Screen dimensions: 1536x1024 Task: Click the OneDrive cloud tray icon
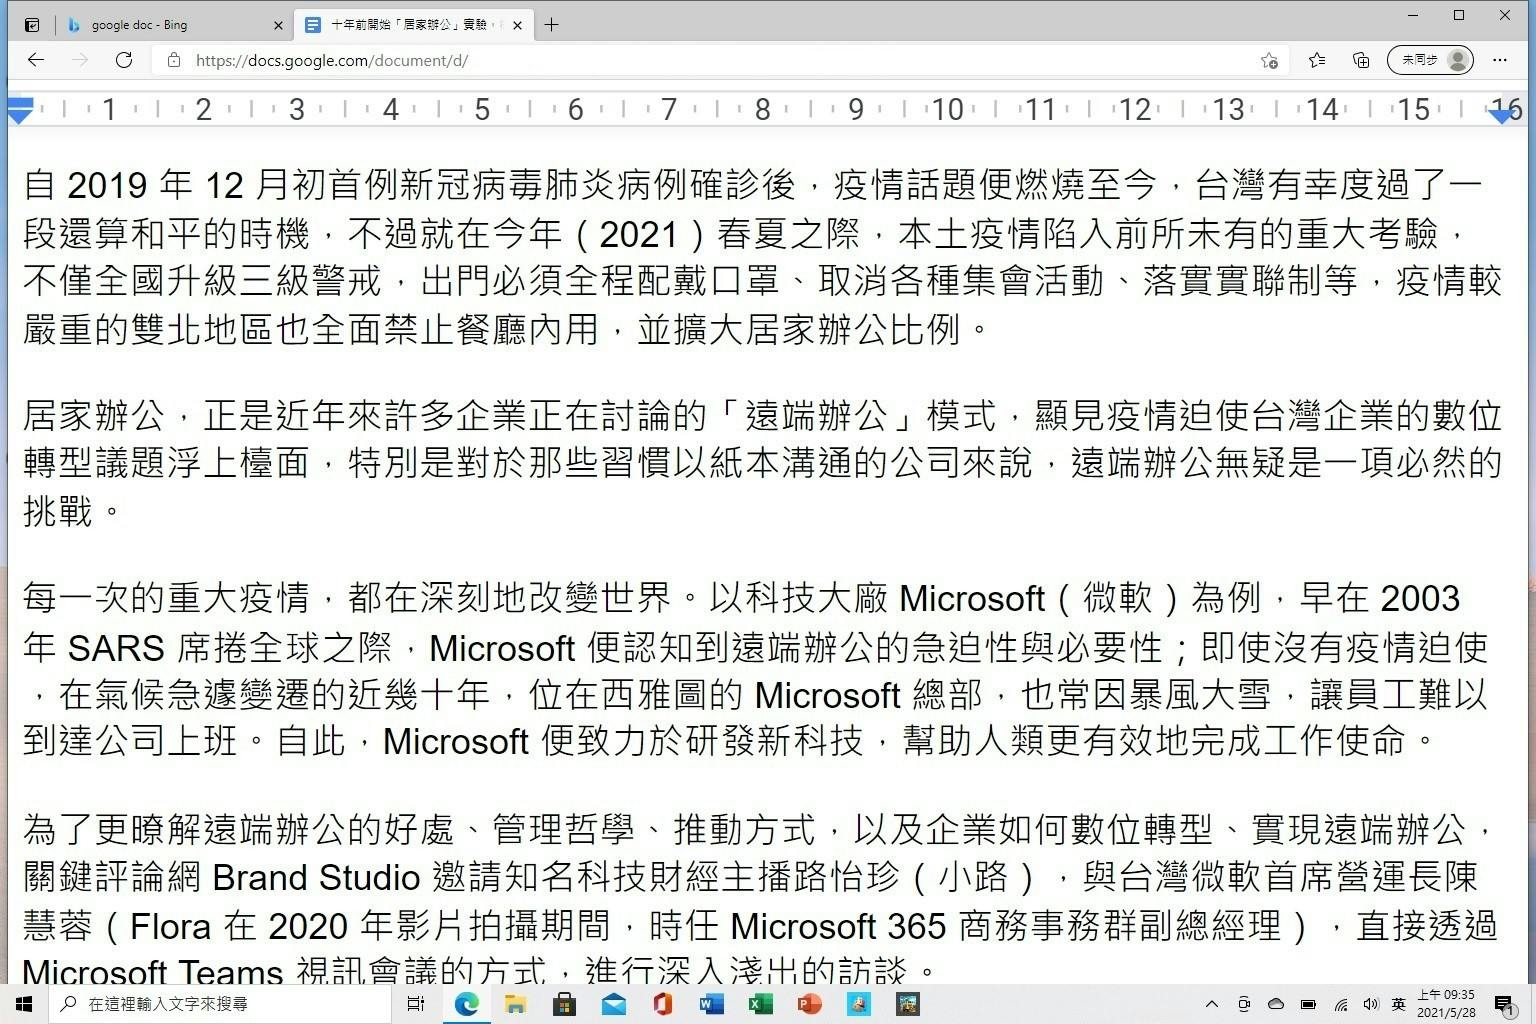(1276, 1004)
